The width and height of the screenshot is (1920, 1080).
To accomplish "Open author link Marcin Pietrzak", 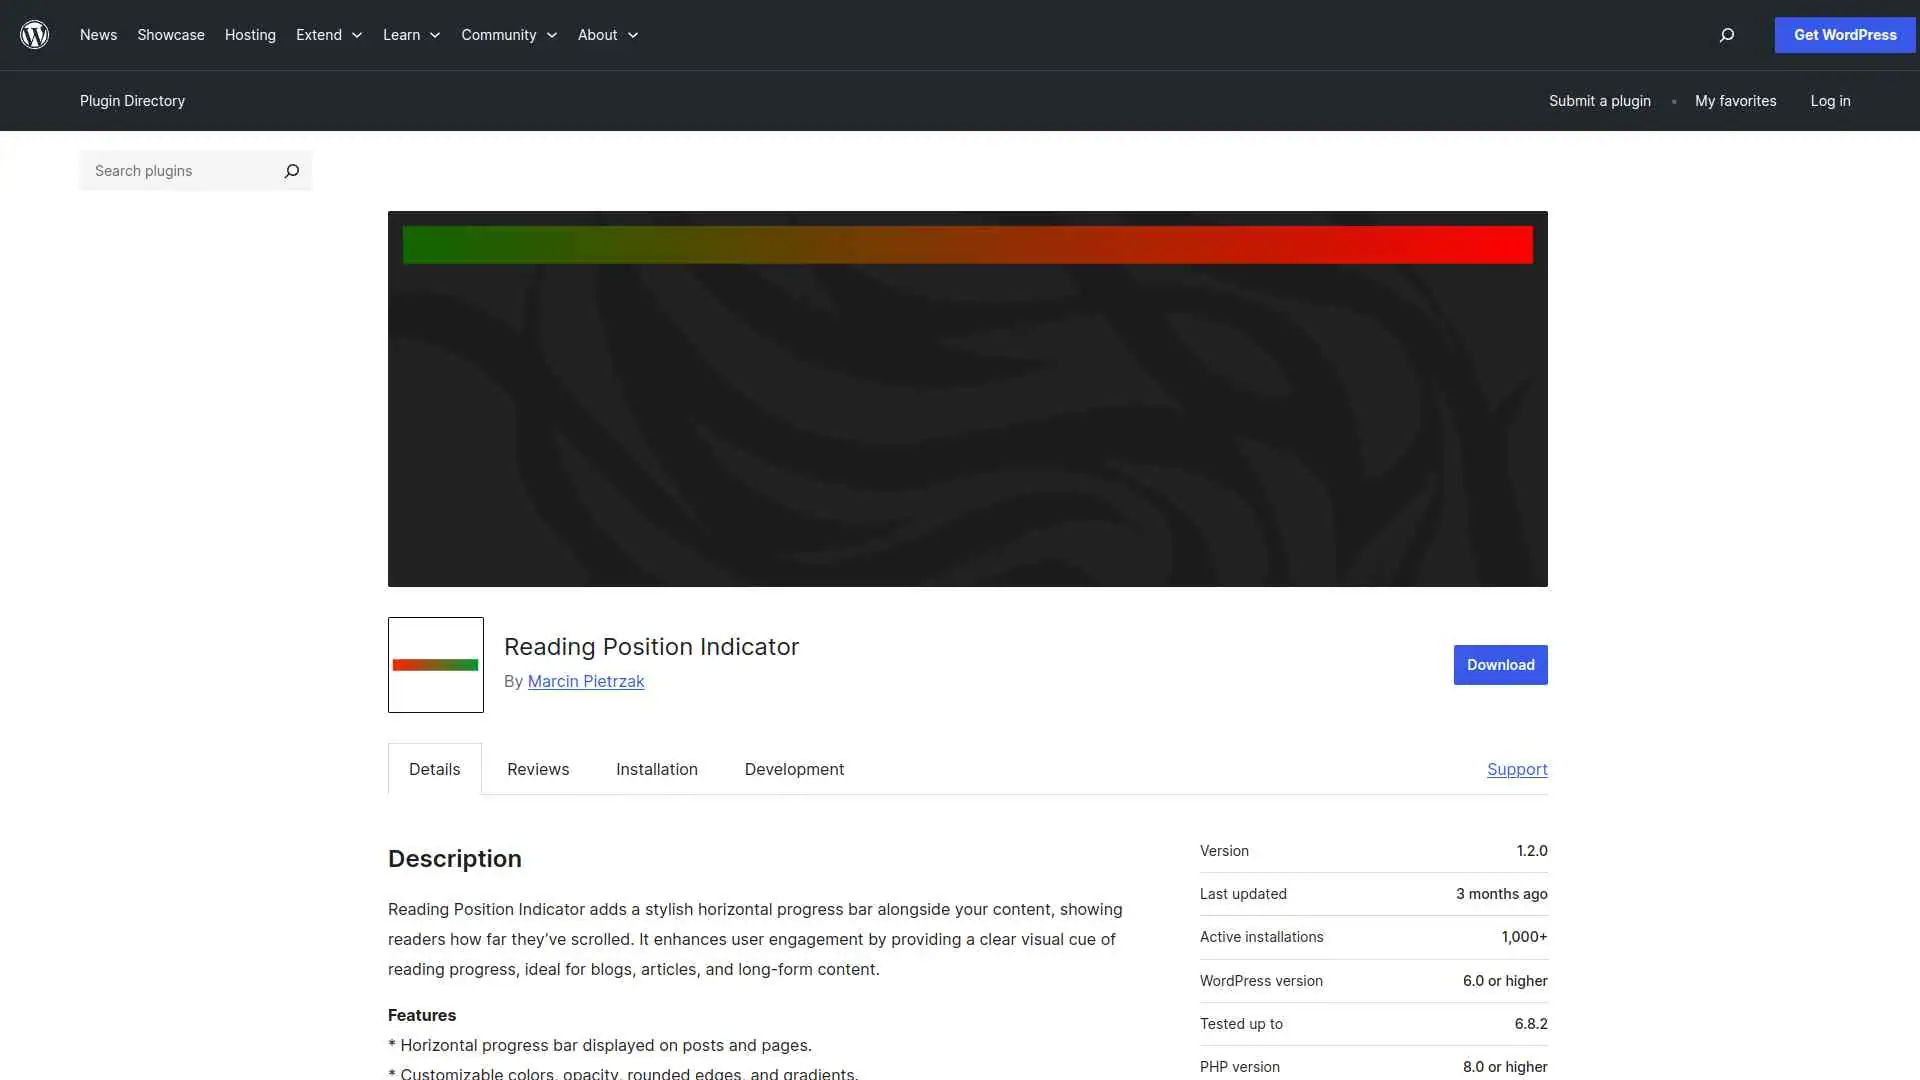I will (x=586, y=681).
